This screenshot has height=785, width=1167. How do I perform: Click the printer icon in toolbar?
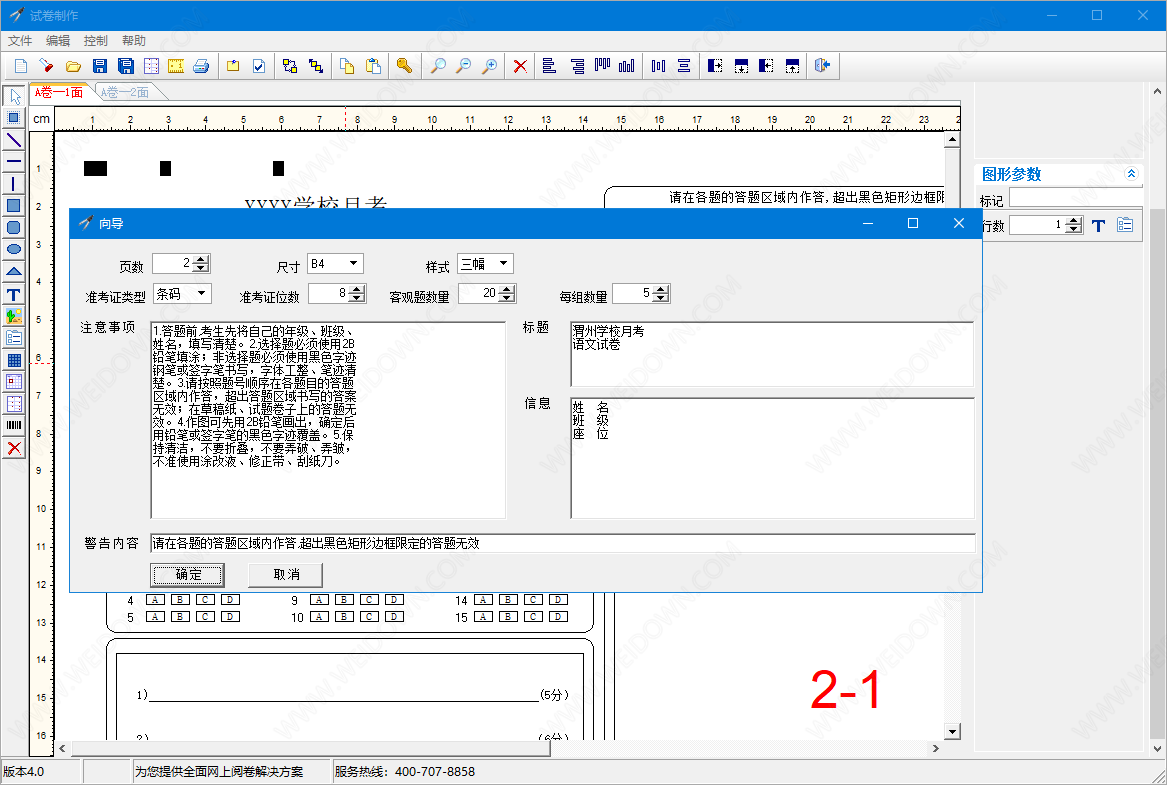pos(201,66)
